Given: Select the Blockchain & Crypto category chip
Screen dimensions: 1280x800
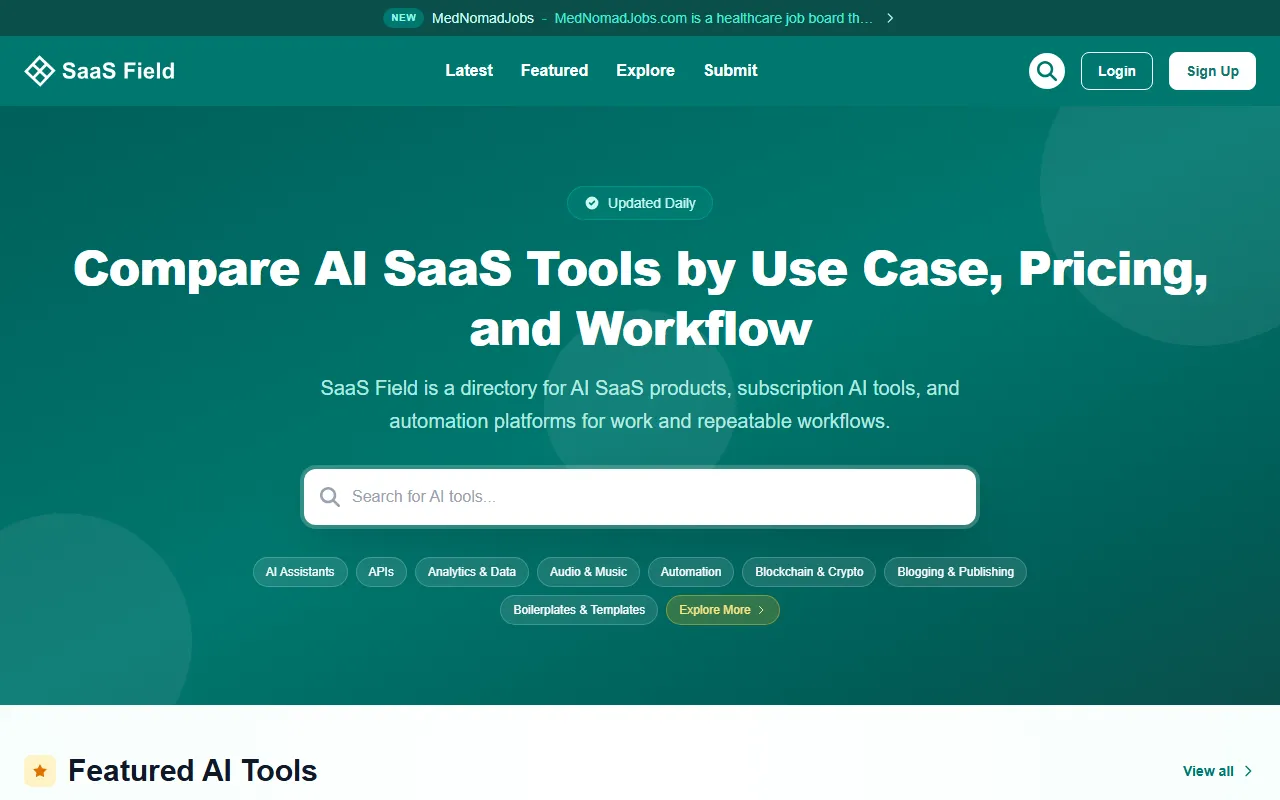Looking at the screenshot, I should click(x=809, y=572).
